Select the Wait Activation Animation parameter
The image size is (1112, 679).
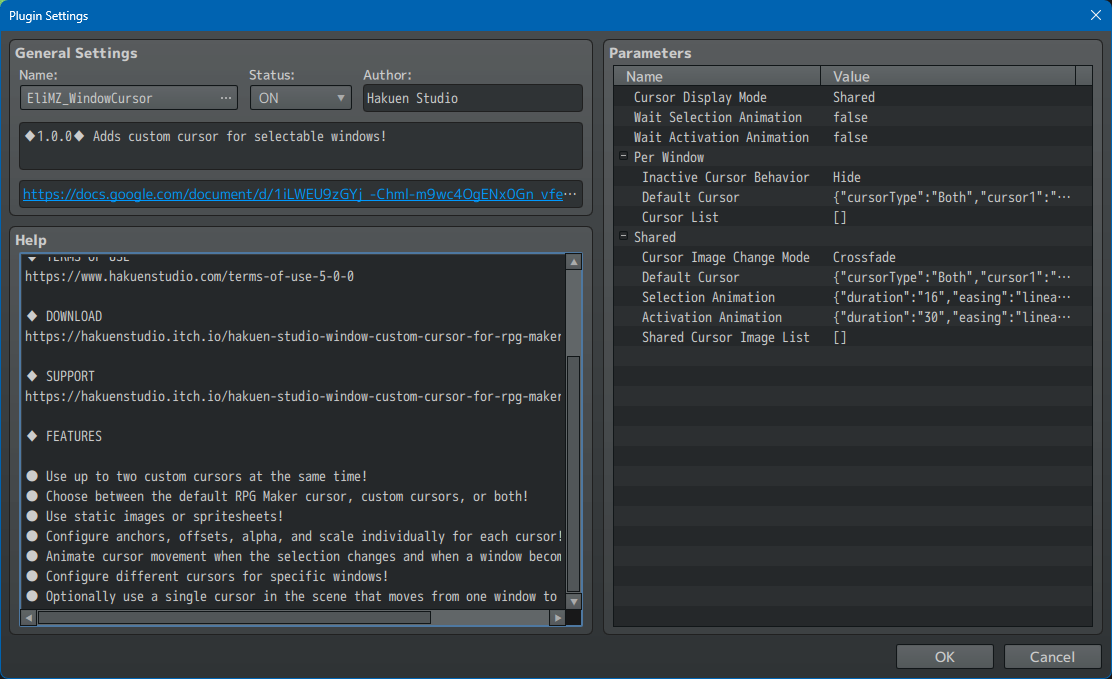pos(852,137)
